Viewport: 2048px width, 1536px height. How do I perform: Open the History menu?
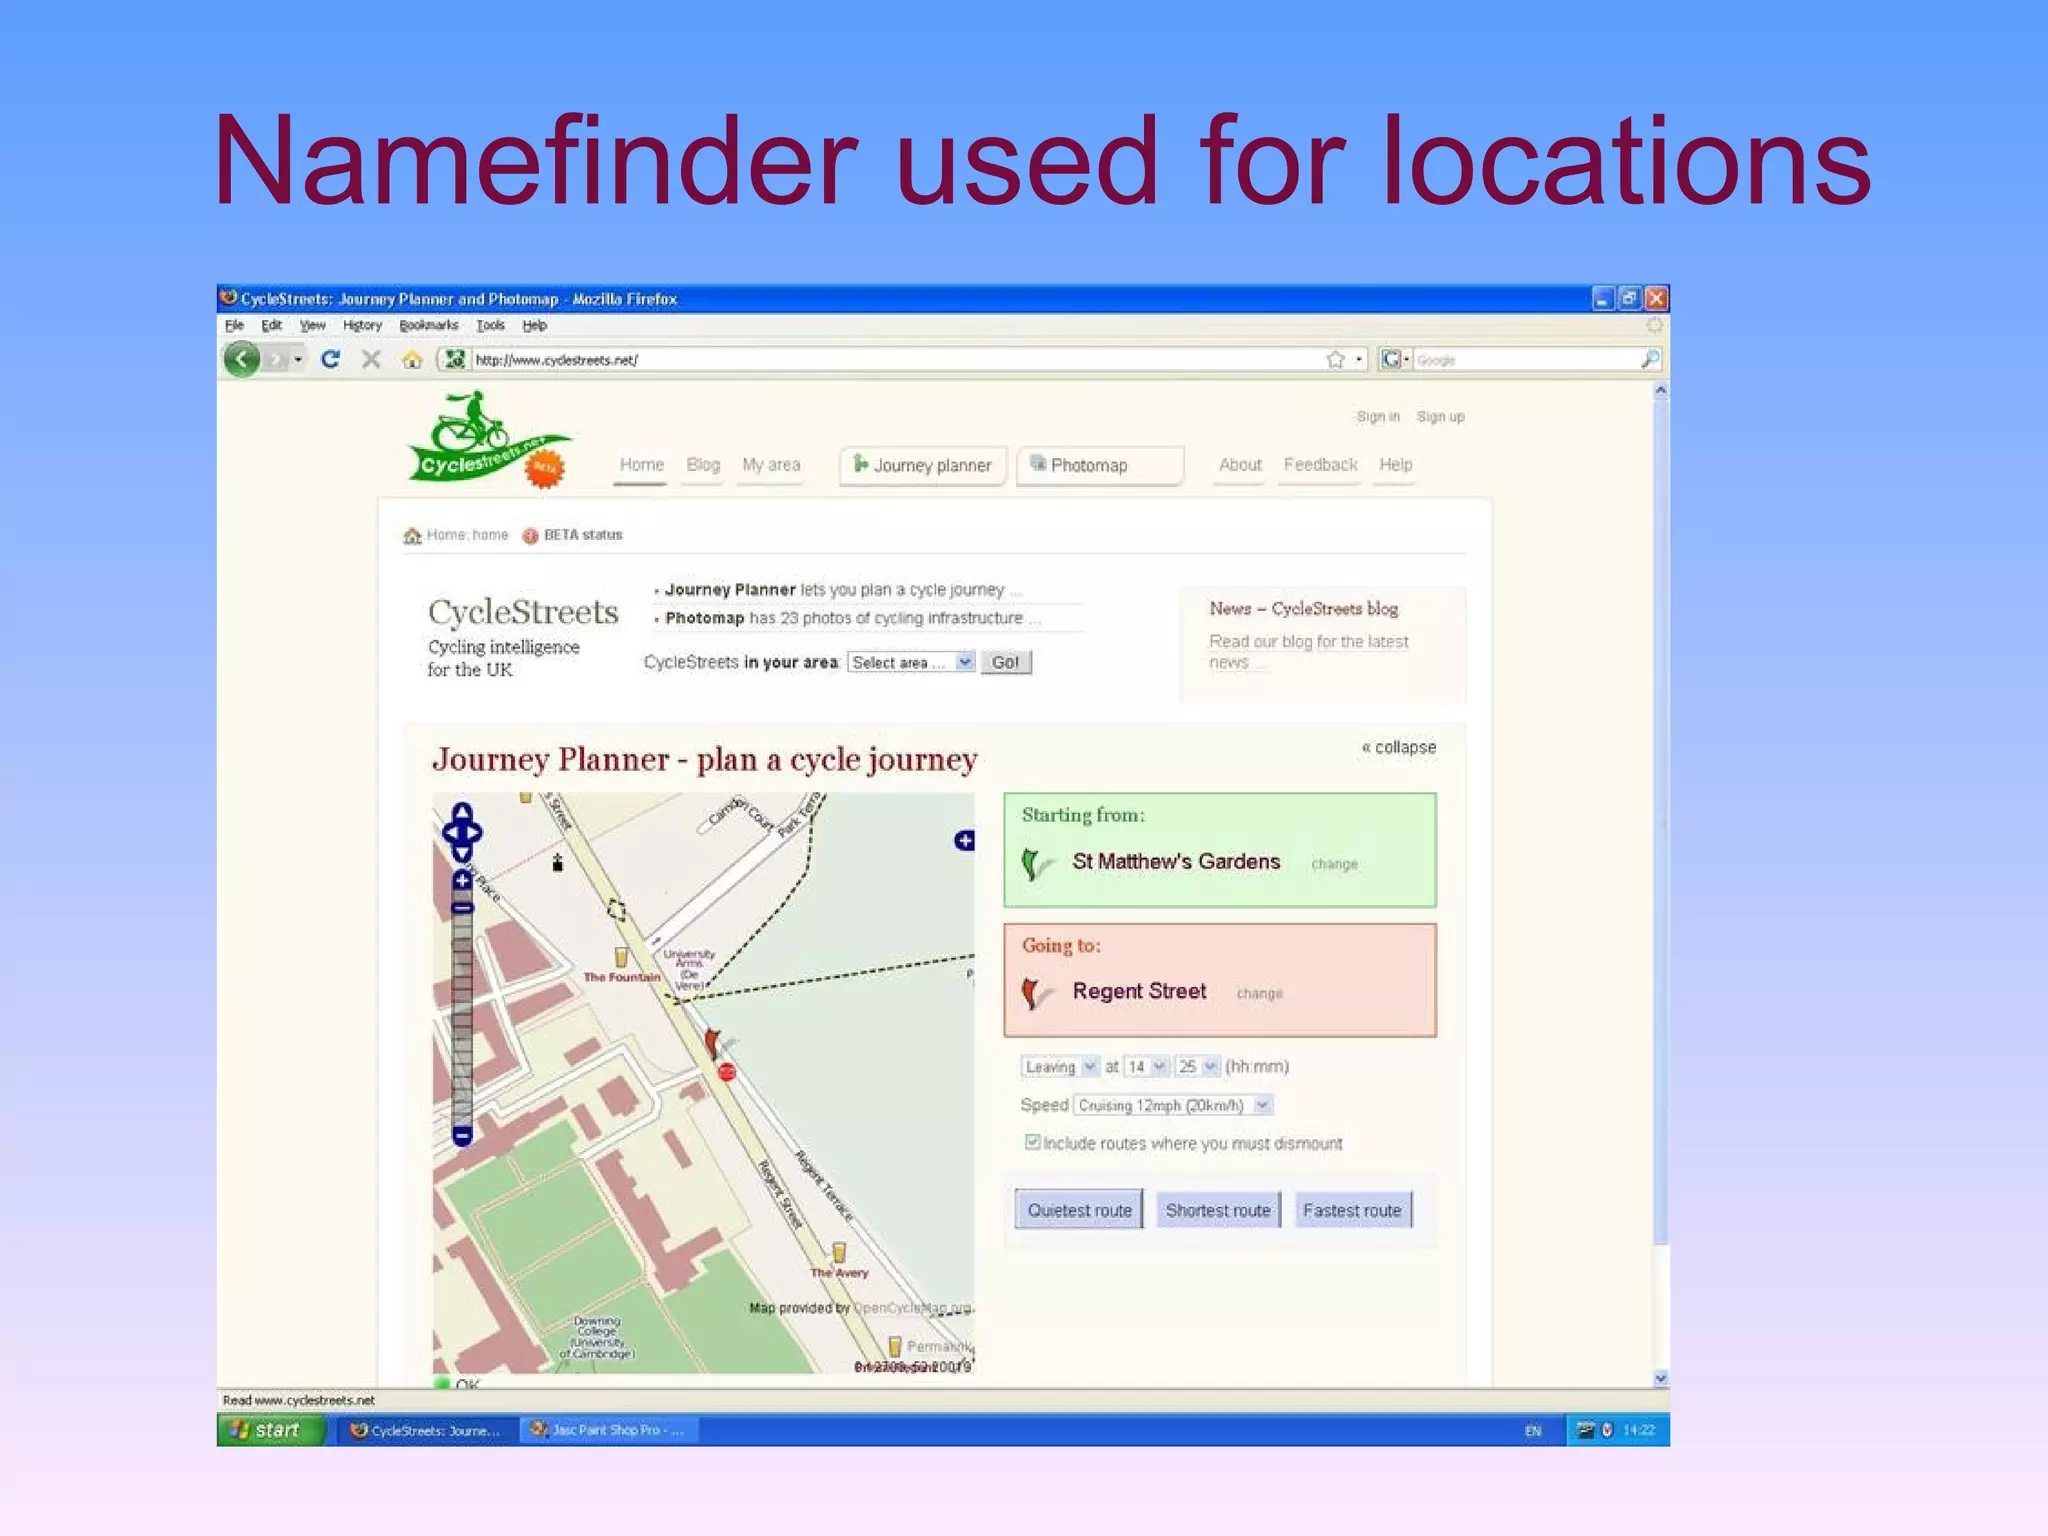point(362,325)
